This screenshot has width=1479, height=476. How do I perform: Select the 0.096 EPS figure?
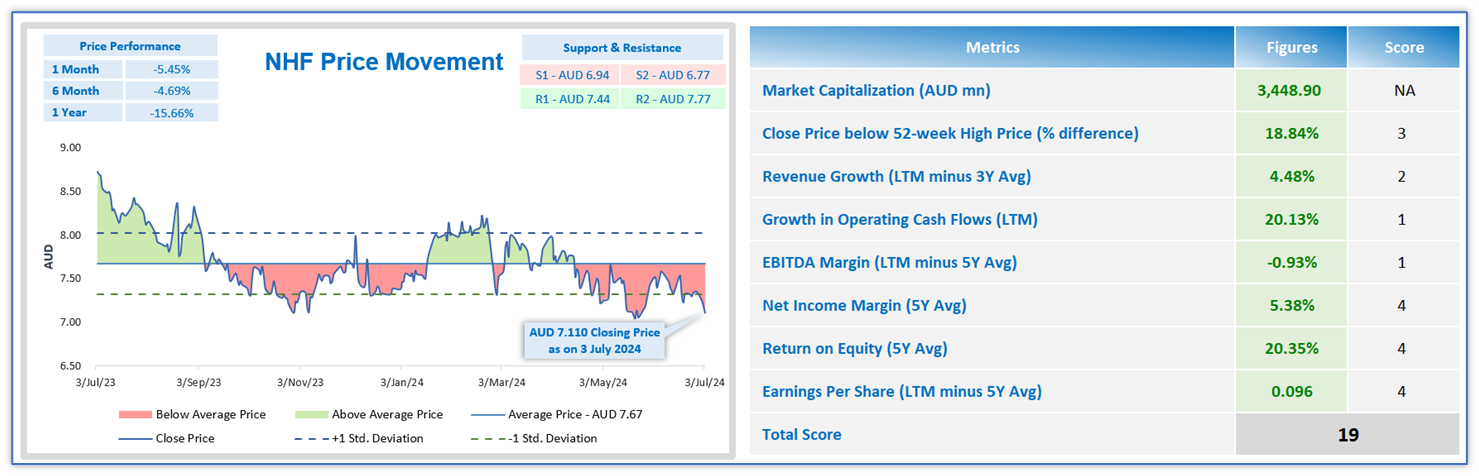(1290, 391)
